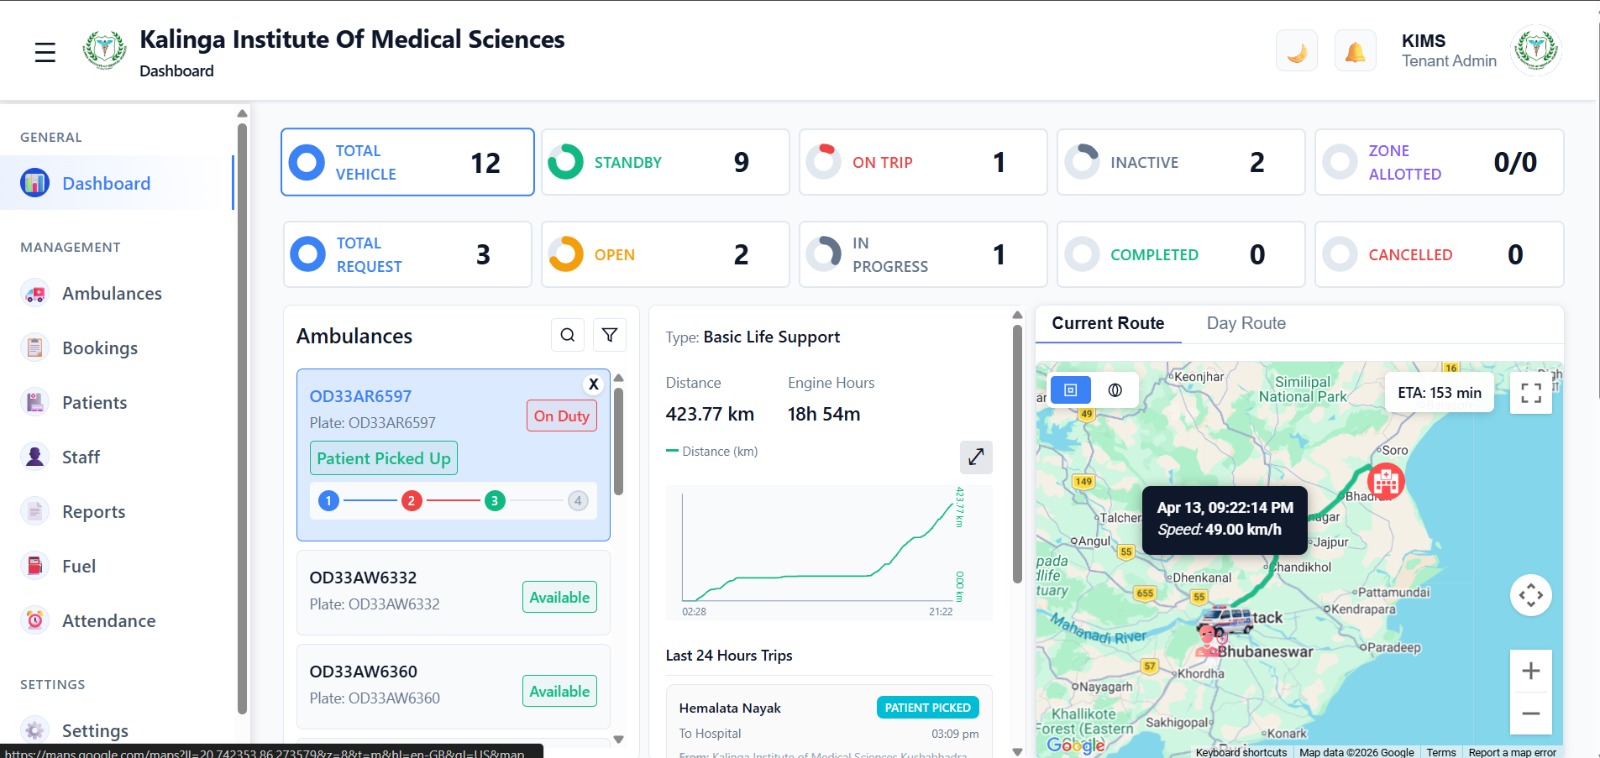Toggle fullscreen map view
This screenshot has width=1600, height=758.
pyautogui.click(x=1531, y=393)
